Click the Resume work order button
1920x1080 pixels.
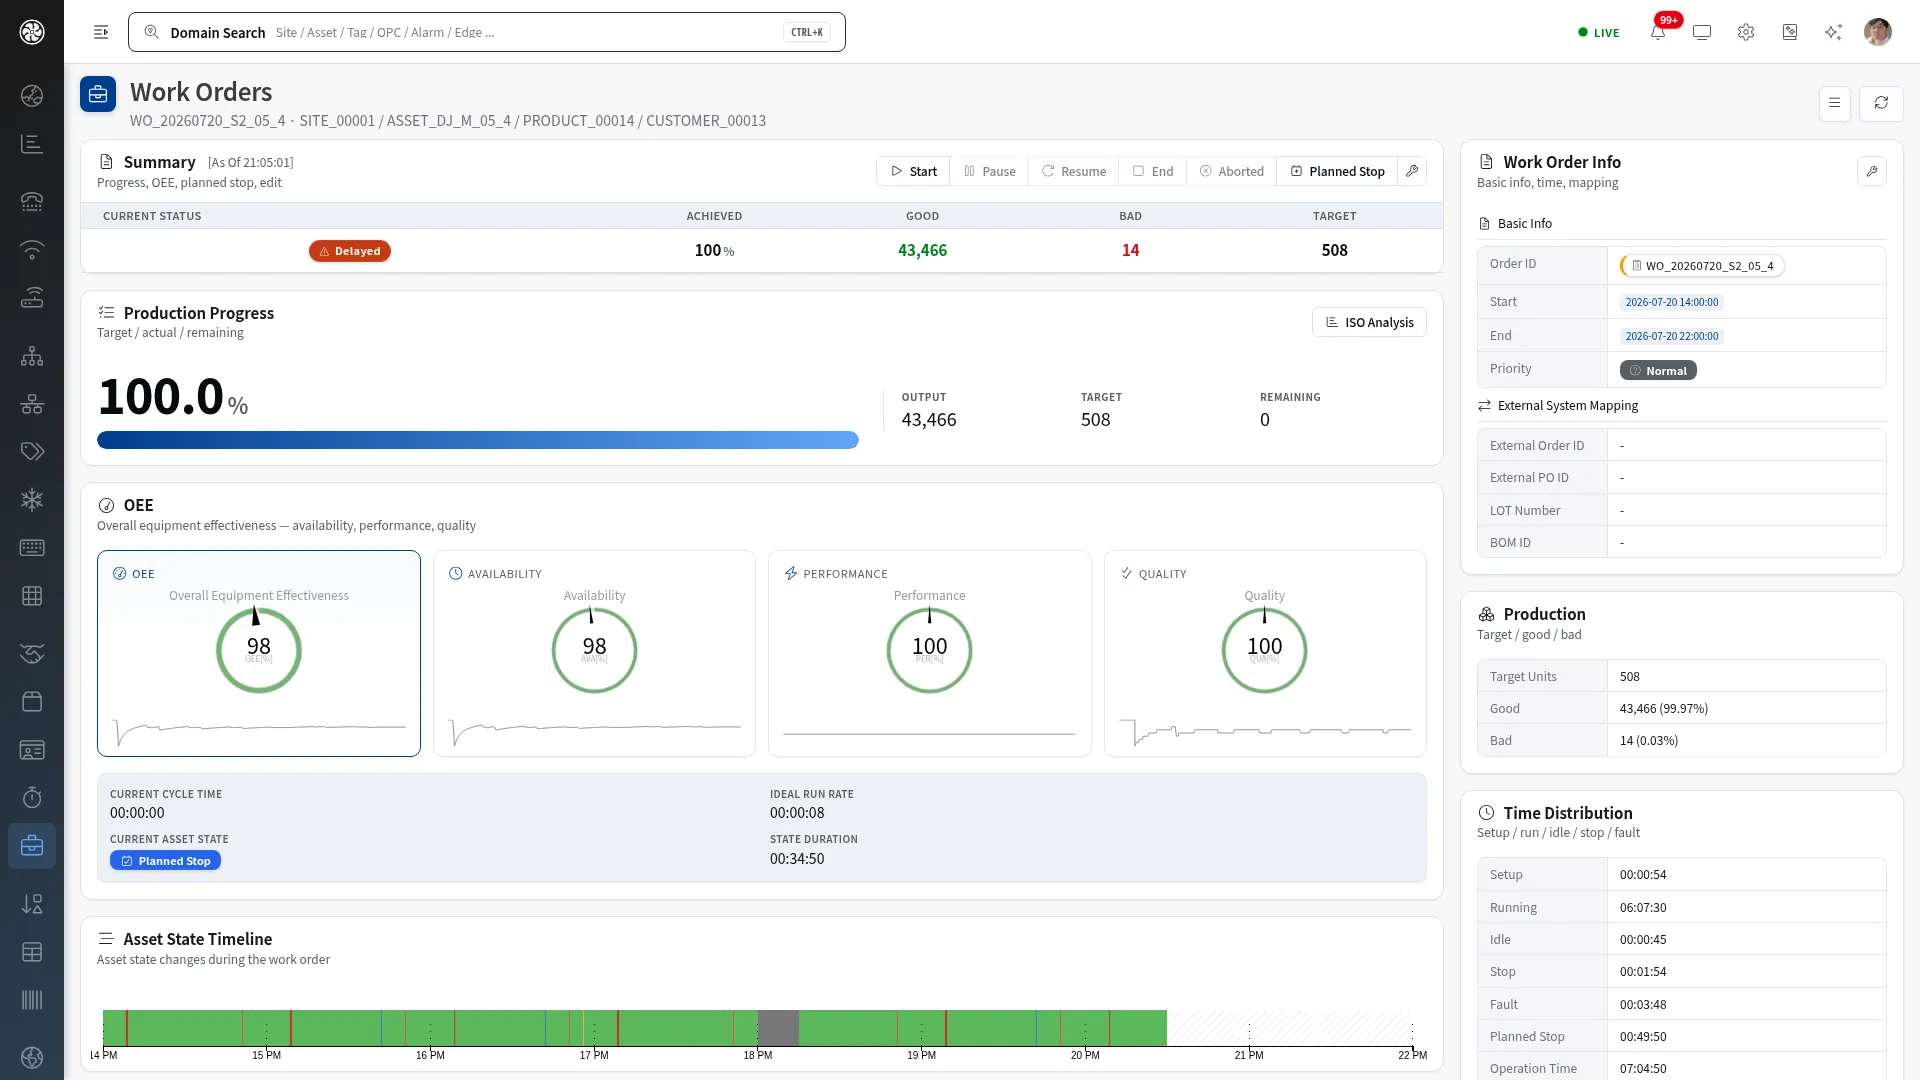1073,171
